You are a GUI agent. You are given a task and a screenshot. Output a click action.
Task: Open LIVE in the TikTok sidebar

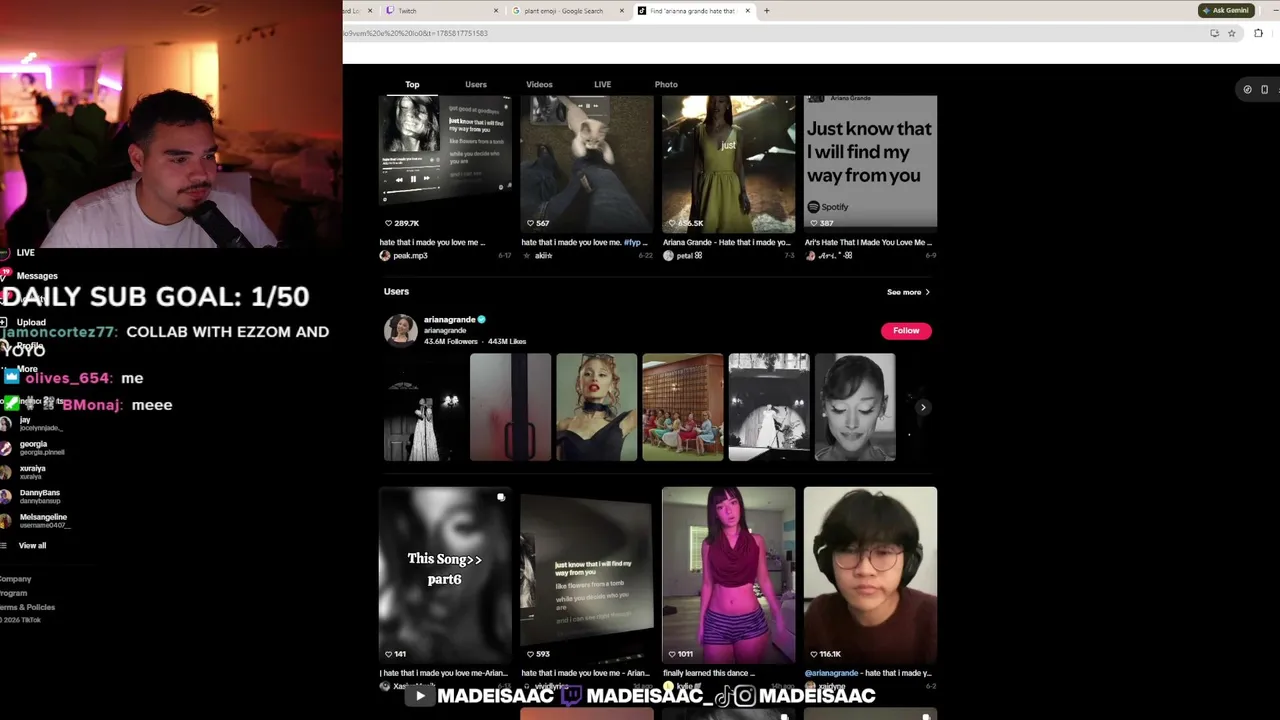point(25,253)
